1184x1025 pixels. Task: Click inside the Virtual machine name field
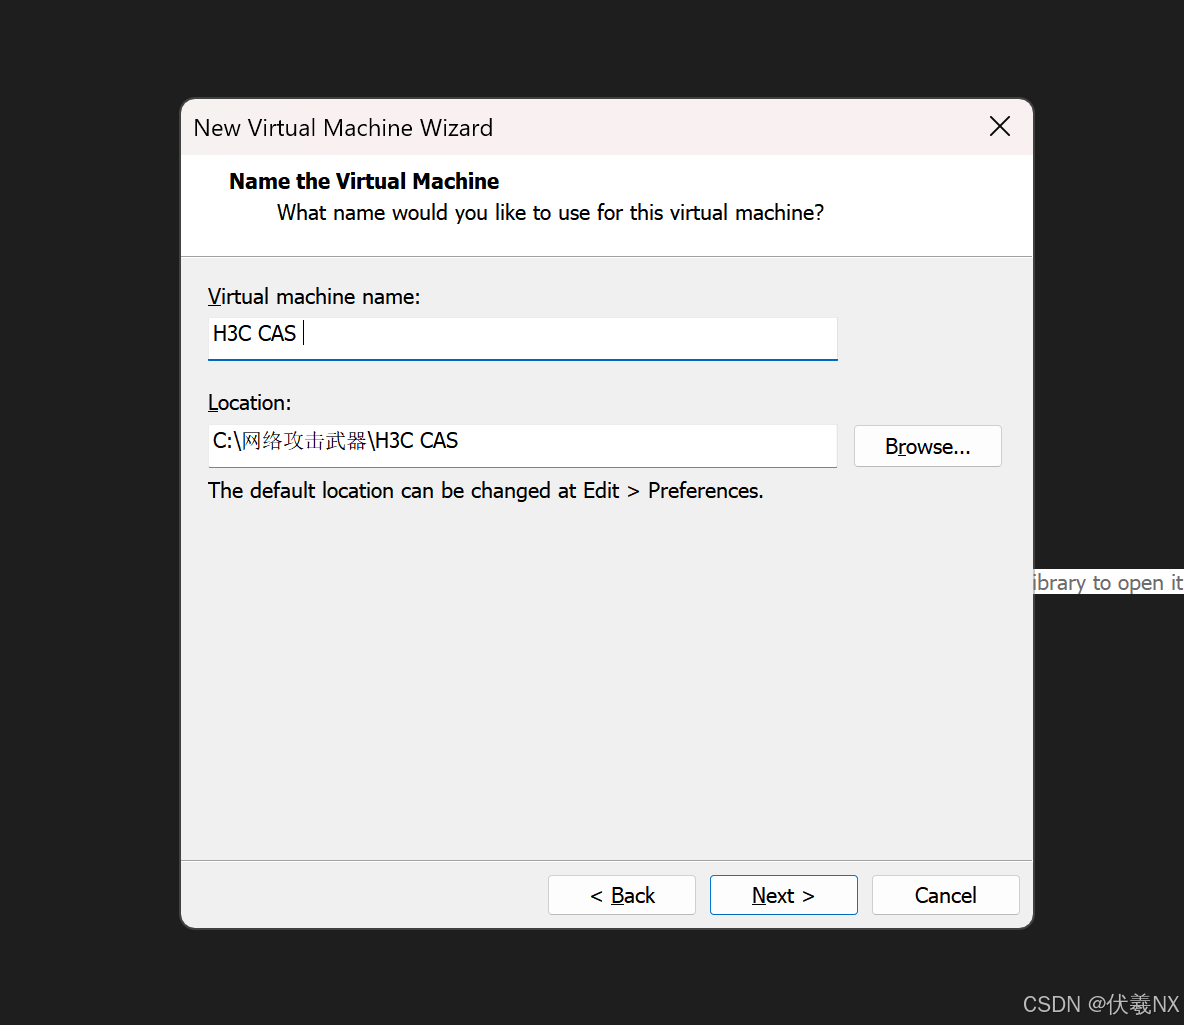pos(520,338)
